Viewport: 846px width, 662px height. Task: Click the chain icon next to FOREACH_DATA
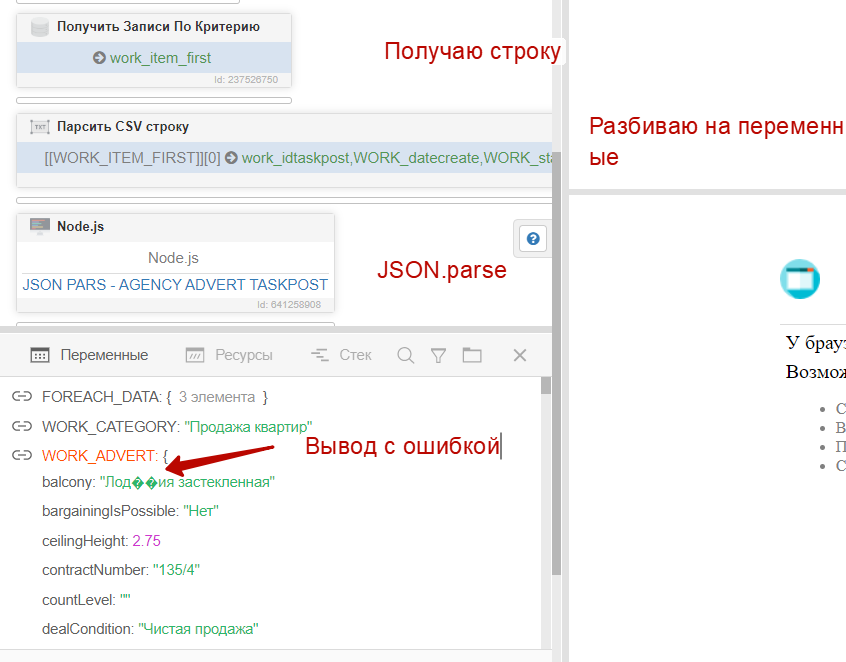(21, 396)
